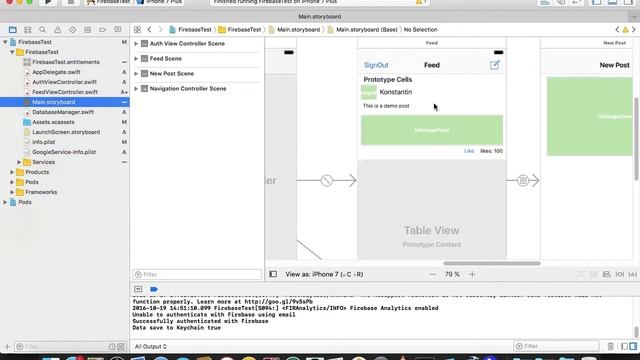This screenshot has width=640, height=360.
Task: Show only the console pane
Action: click(633, 346)
